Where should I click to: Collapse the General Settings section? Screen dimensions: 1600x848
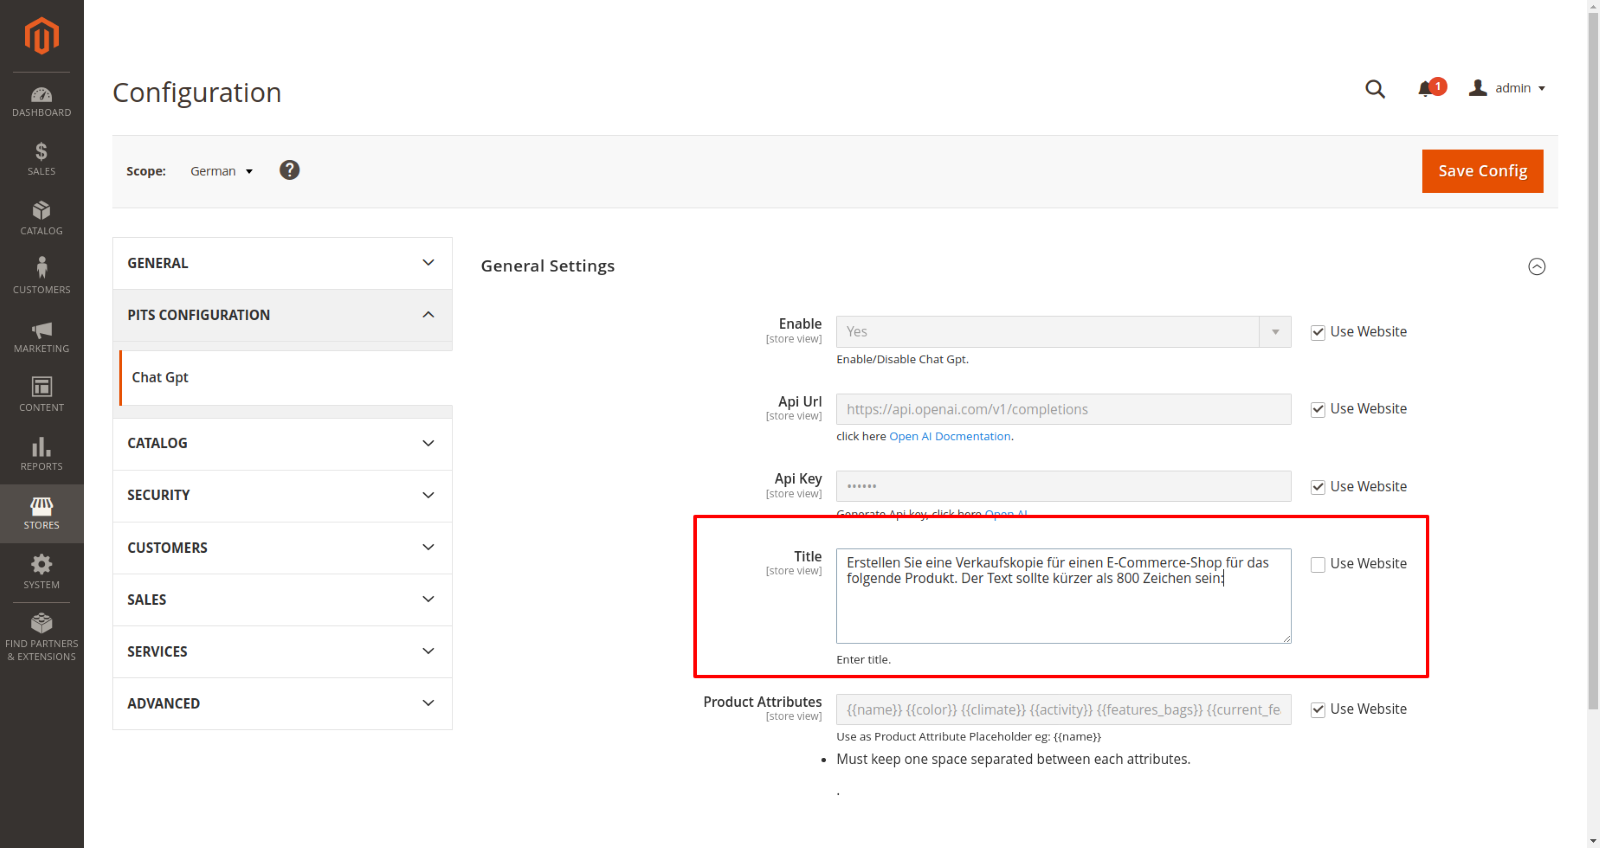[x=1537, y=266]
